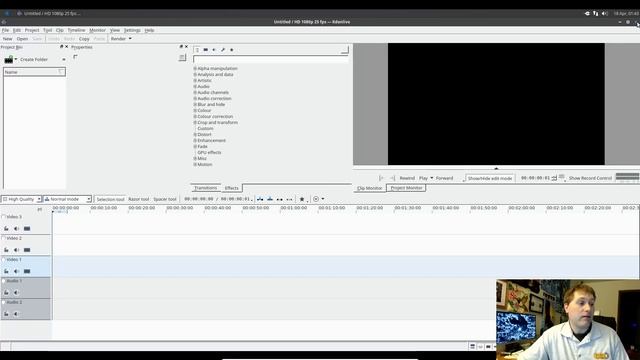Open the High Quality preview dropdown
This screenshot has height=360, width=640.
point(21,199)
